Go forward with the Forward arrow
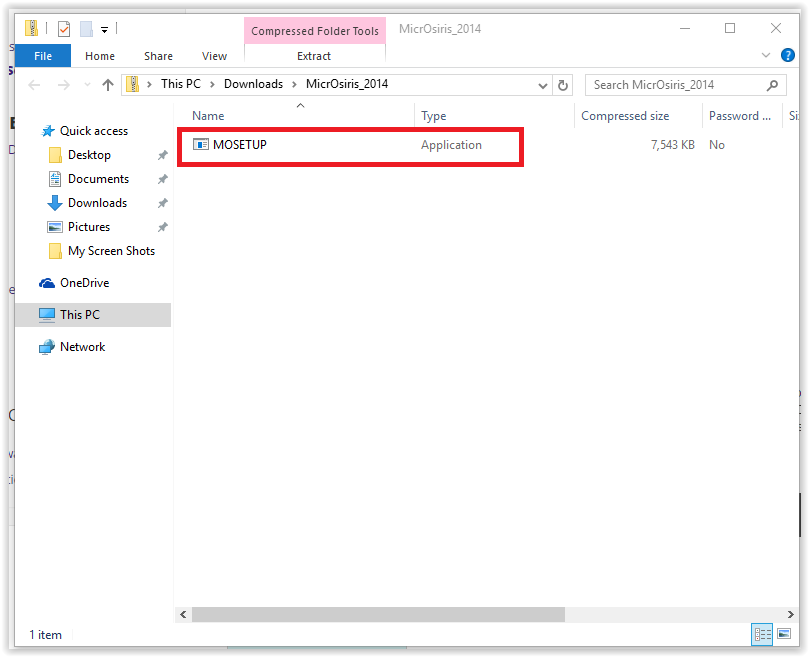The image size is (809, 657). click(63, 85)
